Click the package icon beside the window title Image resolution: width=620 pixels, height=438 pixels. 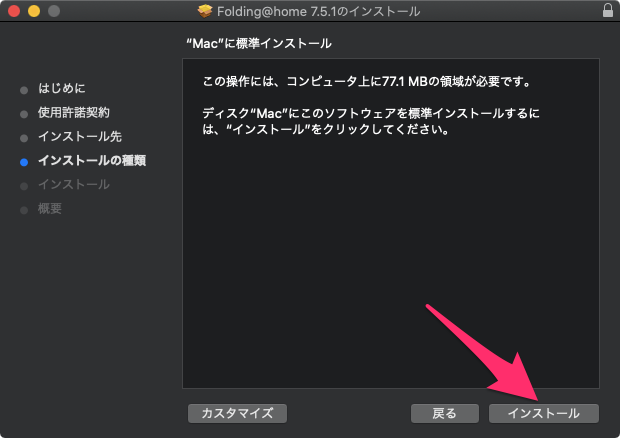[x=205, y=11]
